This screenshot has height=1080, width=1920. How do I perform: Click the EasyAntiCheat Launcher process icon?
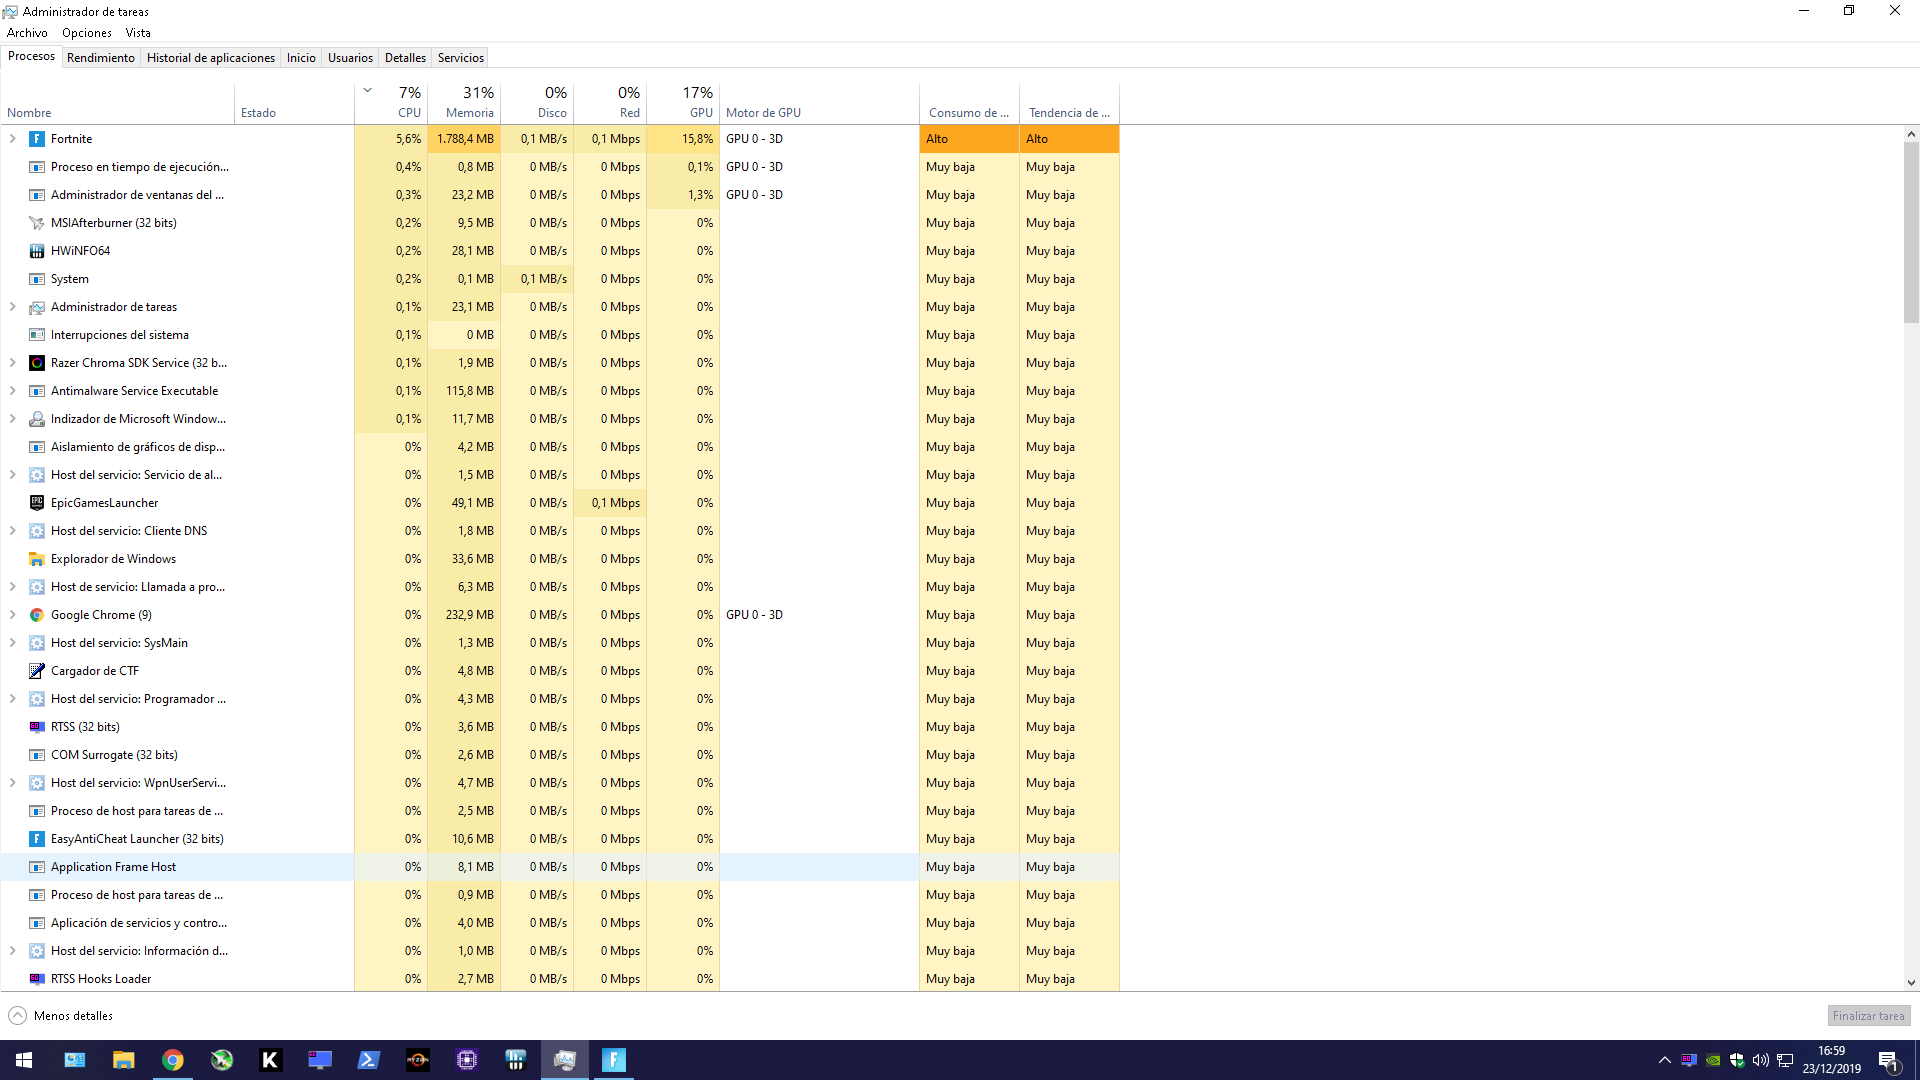coord(37,839)
